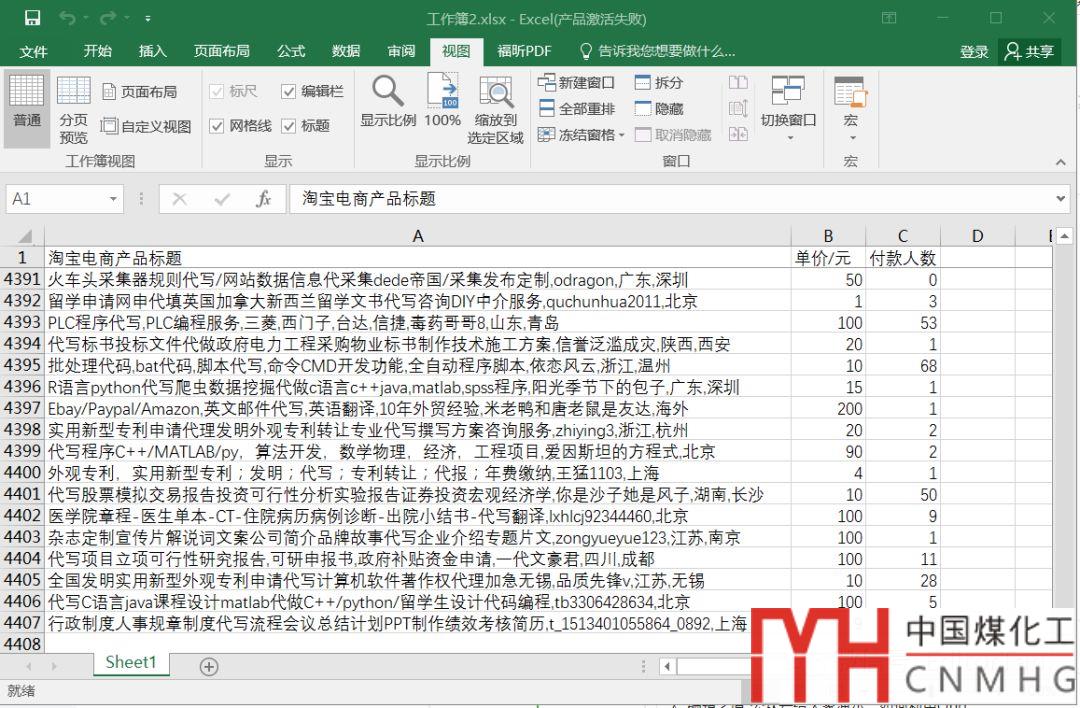
Task: Select column D header
Action: click(977, 236)
